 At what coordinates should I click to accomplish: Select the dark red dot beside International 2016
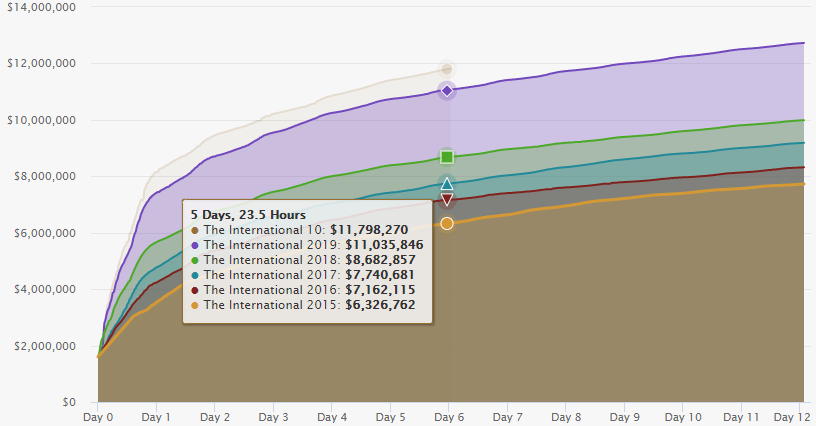pos(195,290)
